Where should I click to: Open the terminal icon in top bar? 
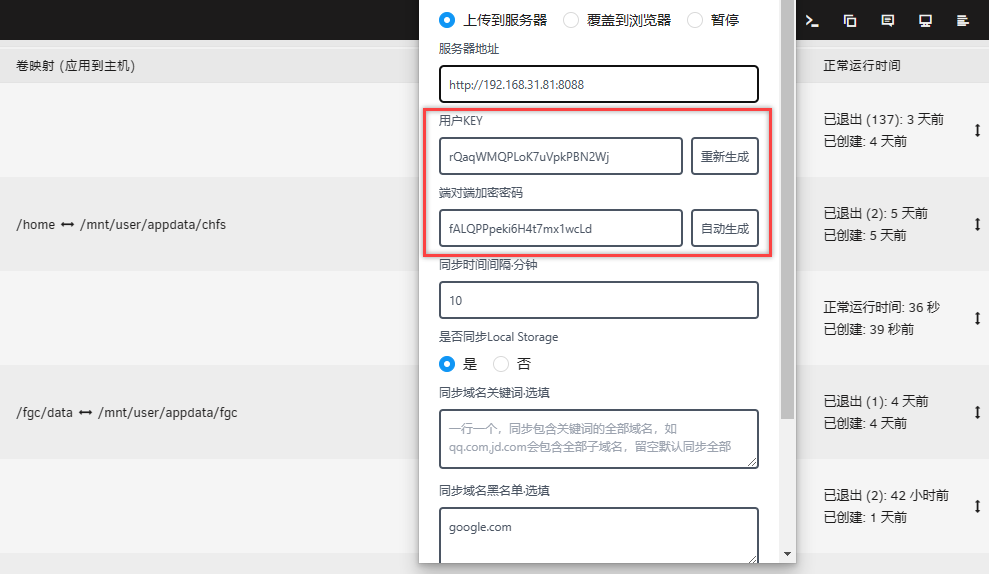(812, 21)
